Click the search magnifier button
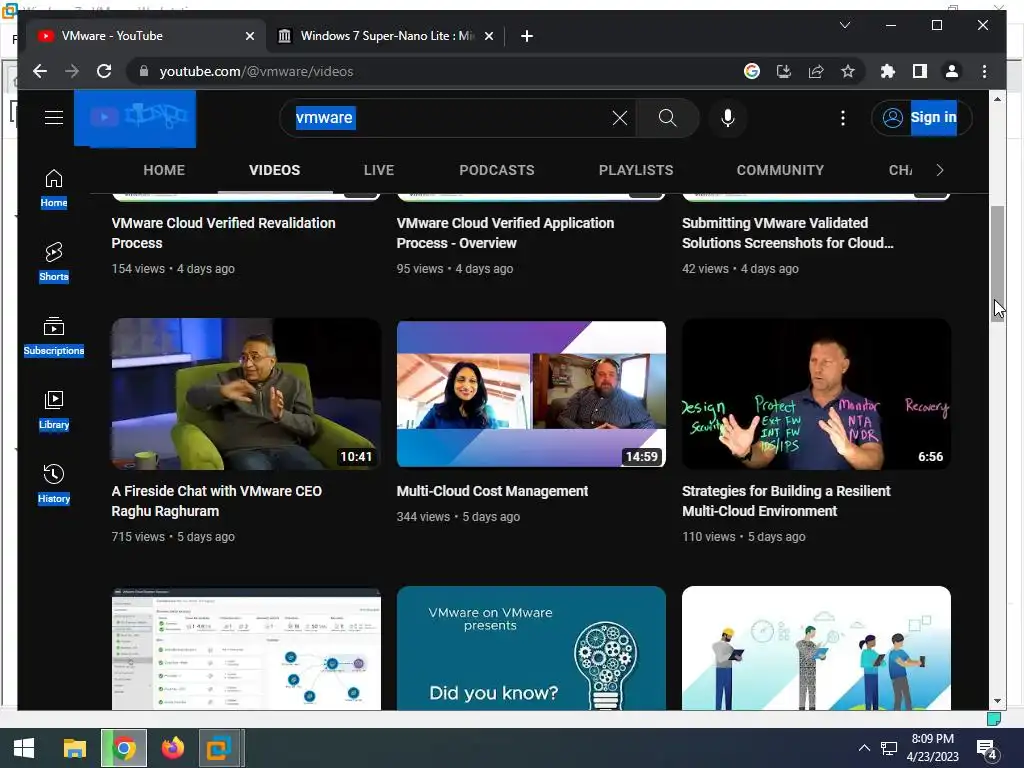This screenshot has height=768, width=1024. coord(667,118)
